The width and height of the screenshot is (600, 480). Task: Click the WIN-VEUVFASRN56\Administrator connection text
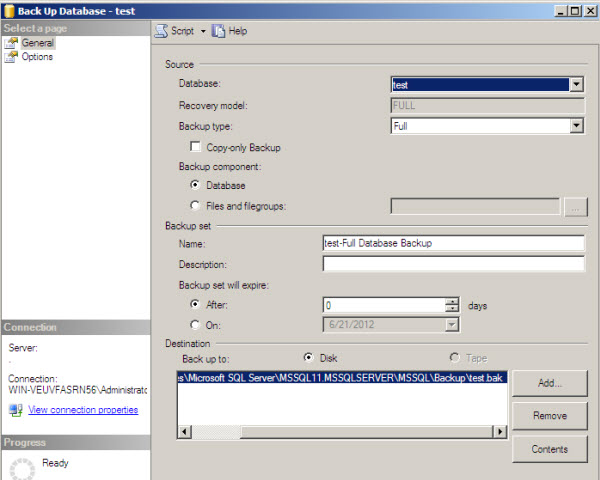(x=78, y=390)
